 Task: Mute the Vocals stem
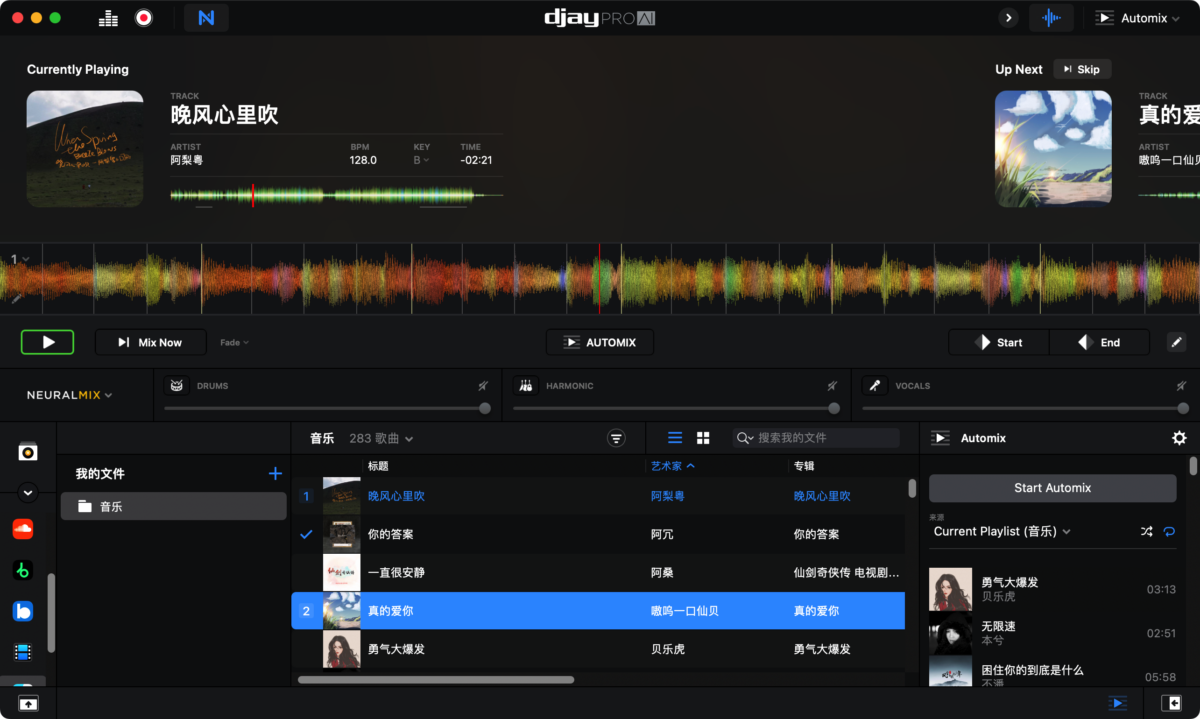point(1182,385)
